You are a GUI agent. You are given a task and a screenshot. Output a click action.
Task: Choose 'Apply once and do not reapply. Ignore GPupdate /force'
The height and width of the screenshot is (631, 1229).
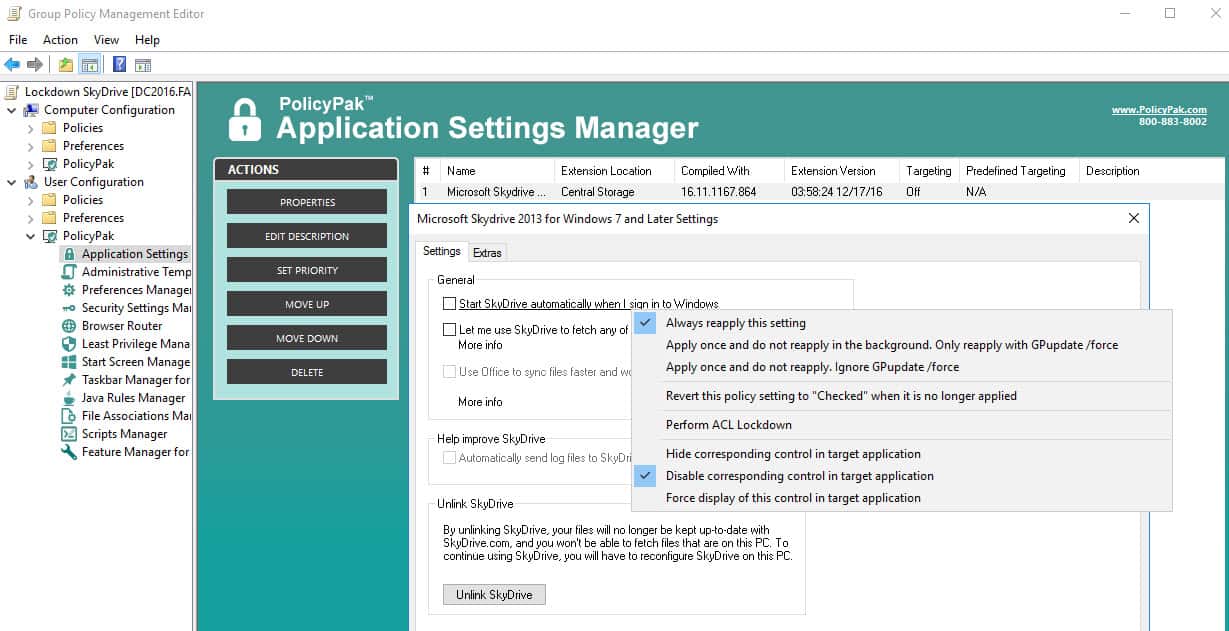902,367
